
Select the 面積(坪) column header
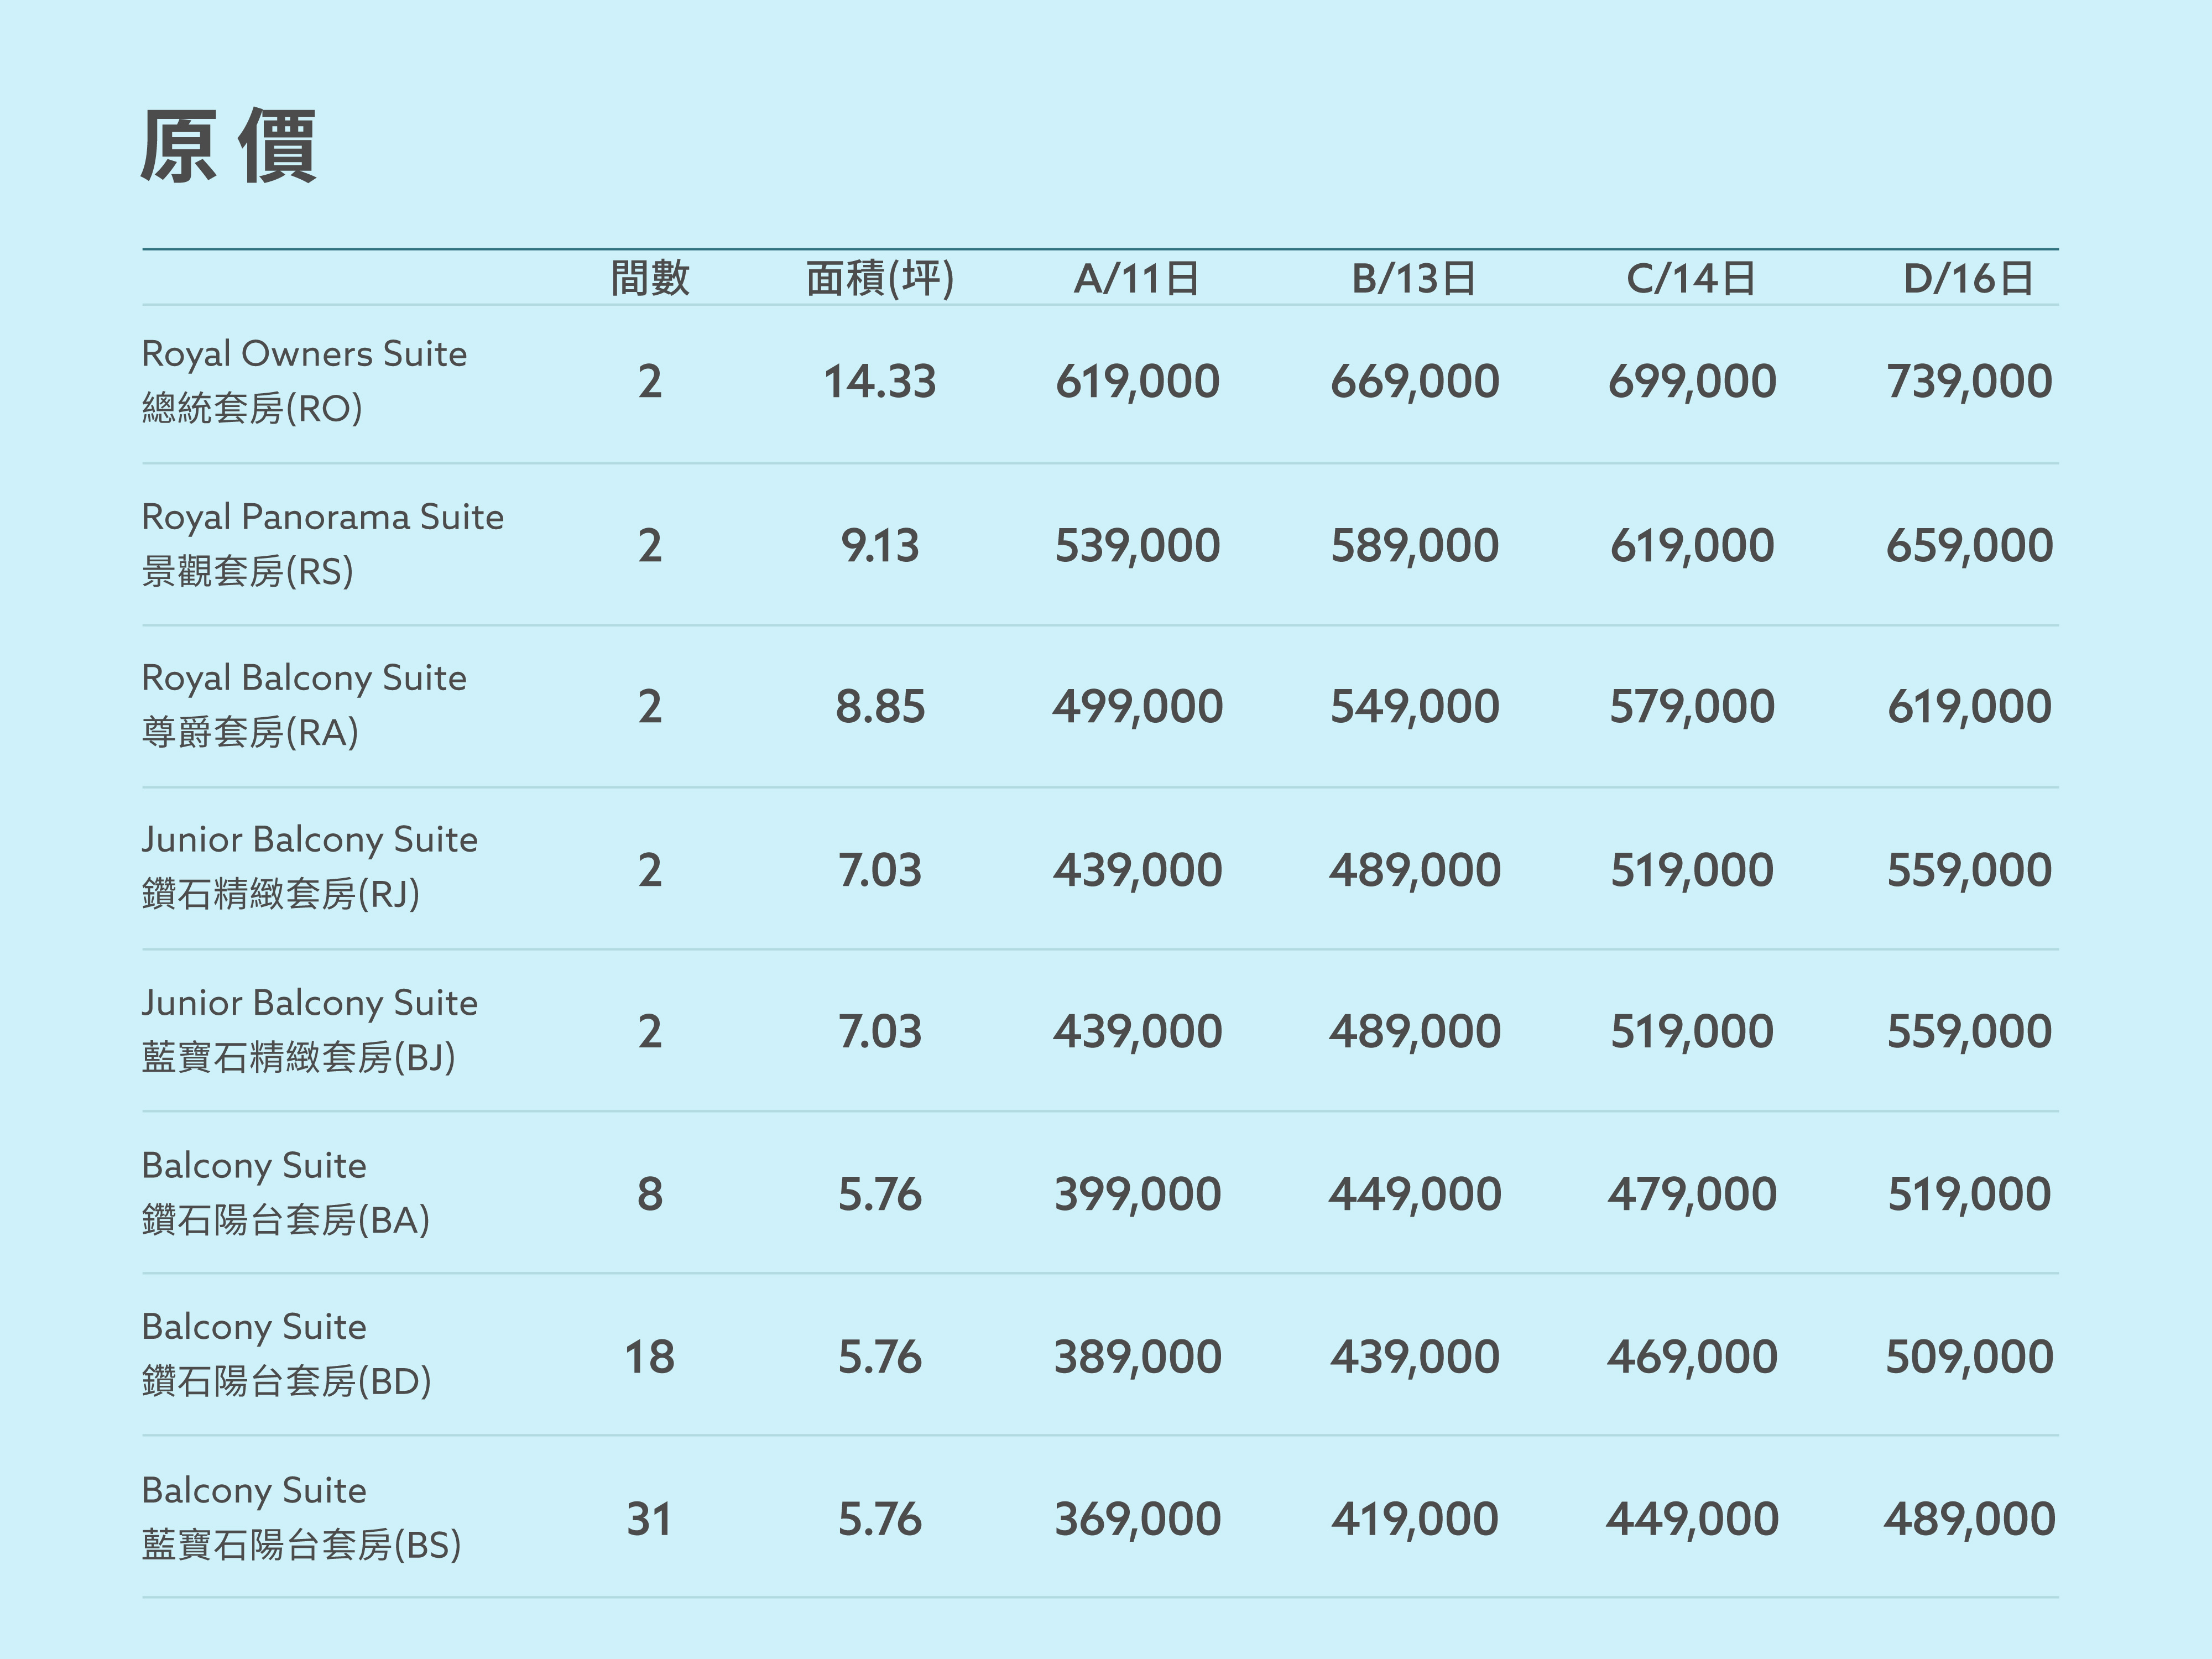pyautogui.click(x=880, y=278)
